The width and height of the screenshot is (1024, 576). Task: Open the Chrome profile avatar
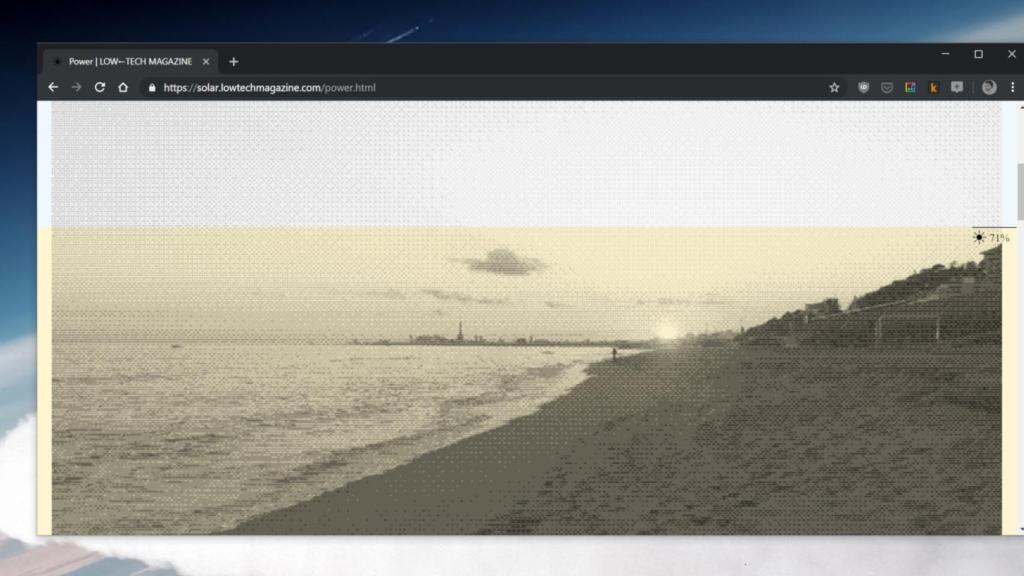[x=989, y=87]
